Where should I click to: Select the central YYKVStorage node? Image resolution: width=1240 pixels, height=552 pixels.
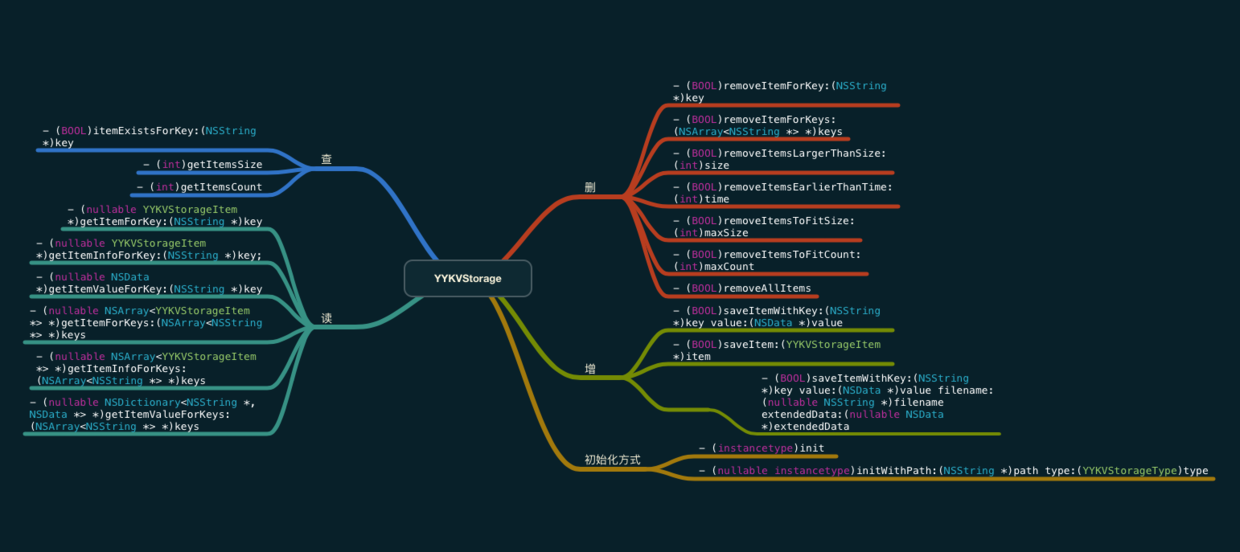coord(467,278)
